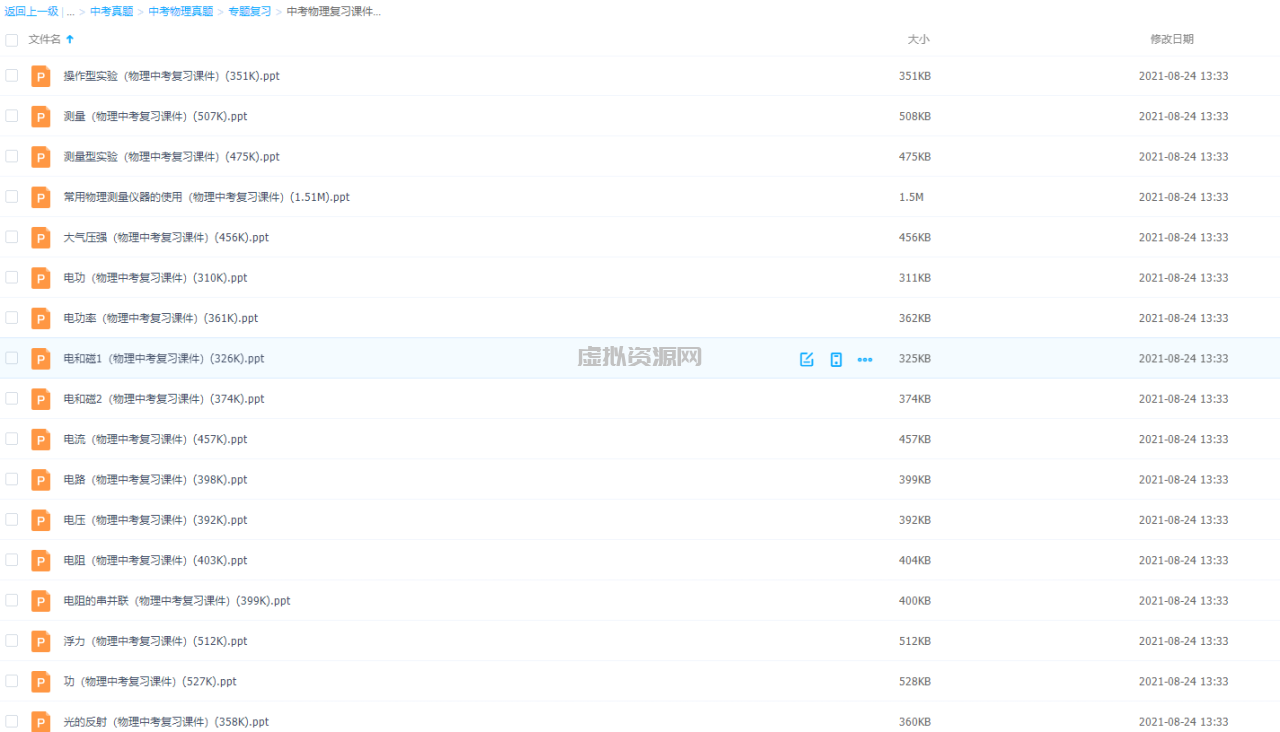Check the box for 电功率 file
Viewport: 1280px width, 732px height.
pos(12,317)
